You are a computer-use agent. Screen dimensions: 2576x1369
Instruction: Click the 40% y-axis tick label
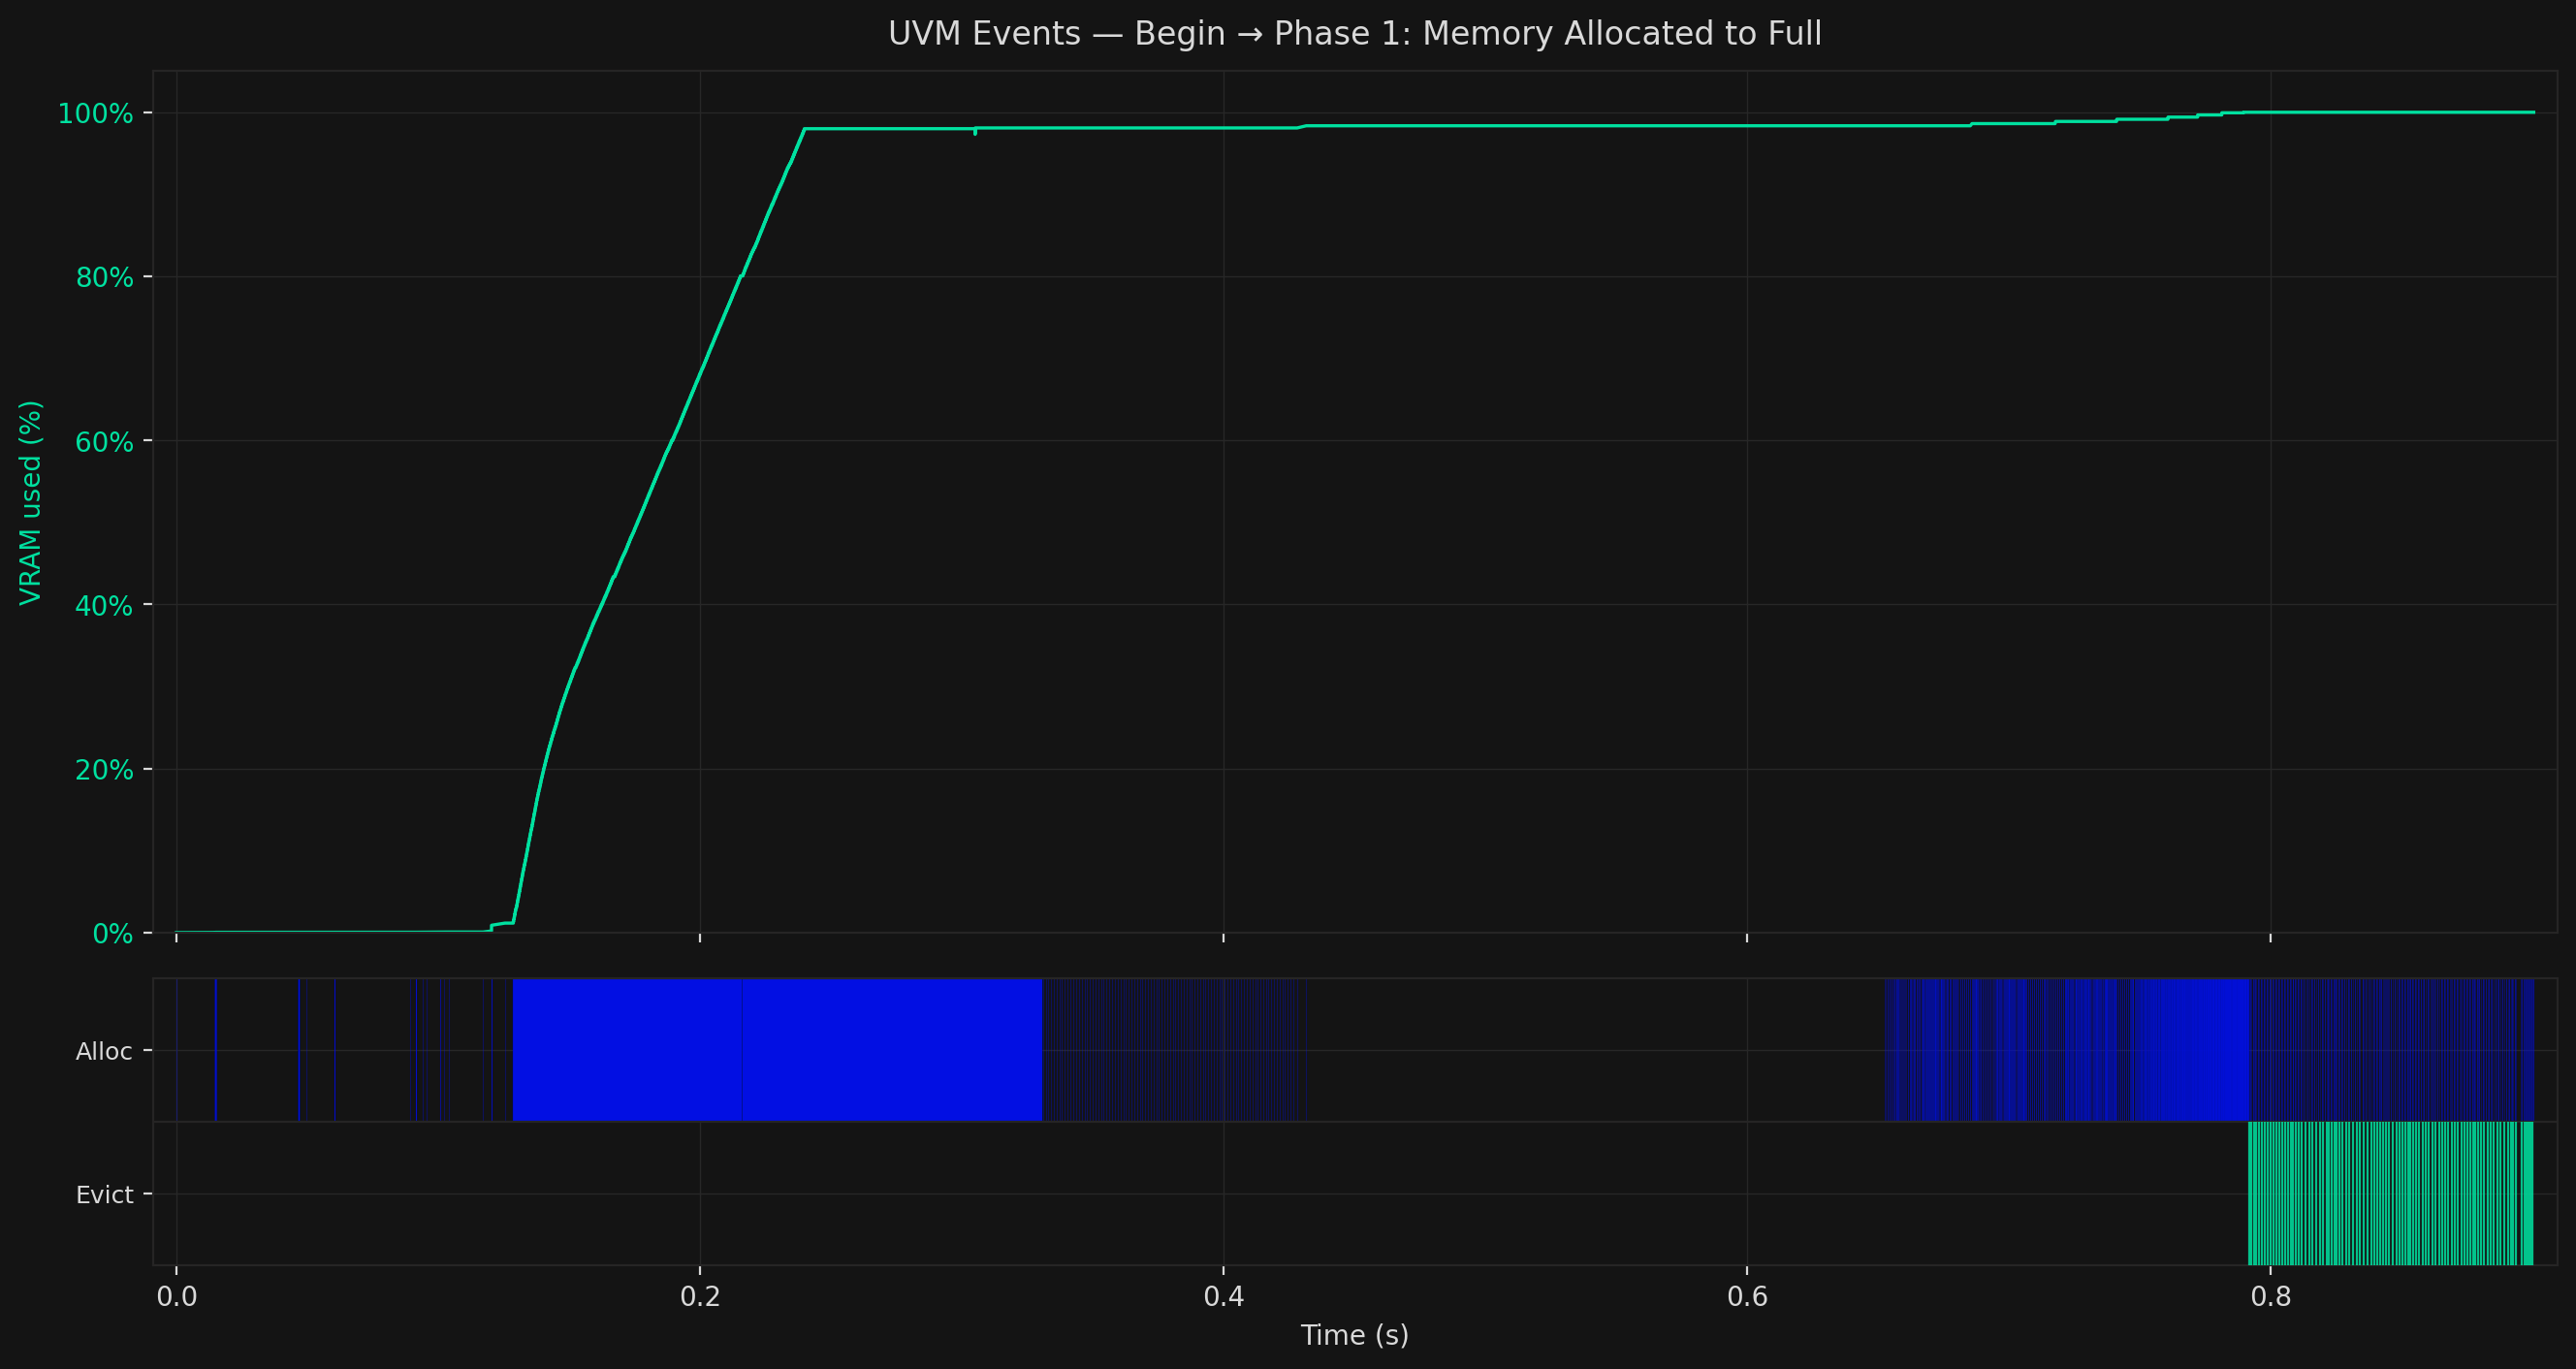pos(104,606)
